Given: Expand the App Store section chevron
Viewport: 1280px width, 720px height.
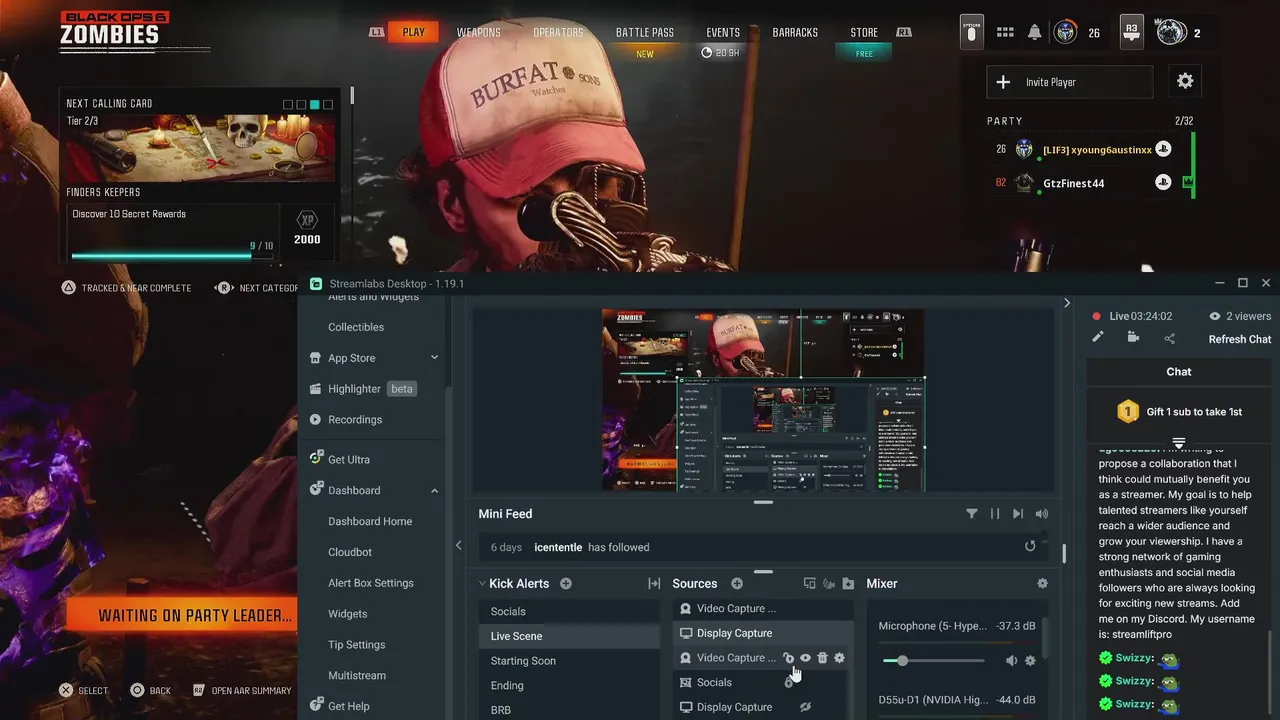Looking at the screenshot, I should 434,358.
